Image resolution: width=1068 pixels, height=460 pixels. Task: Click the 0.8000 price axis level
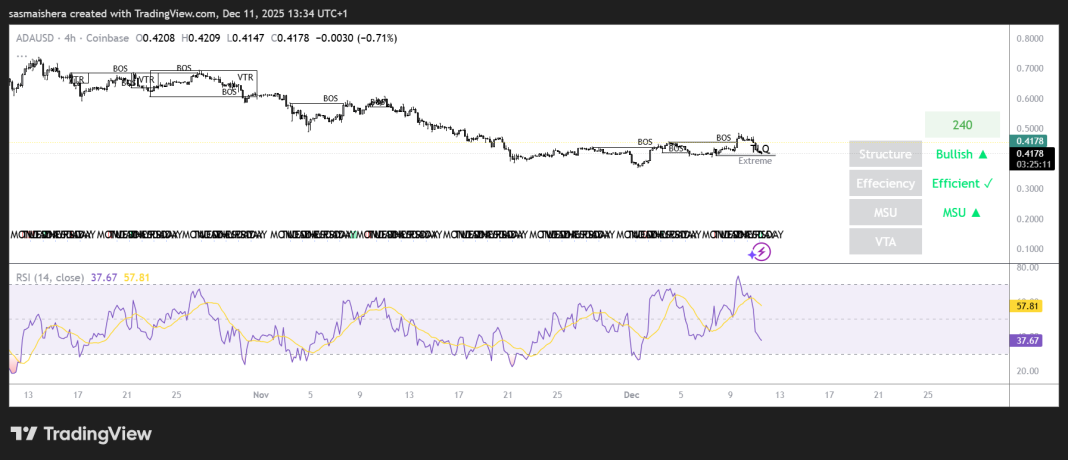point(1029,38)
